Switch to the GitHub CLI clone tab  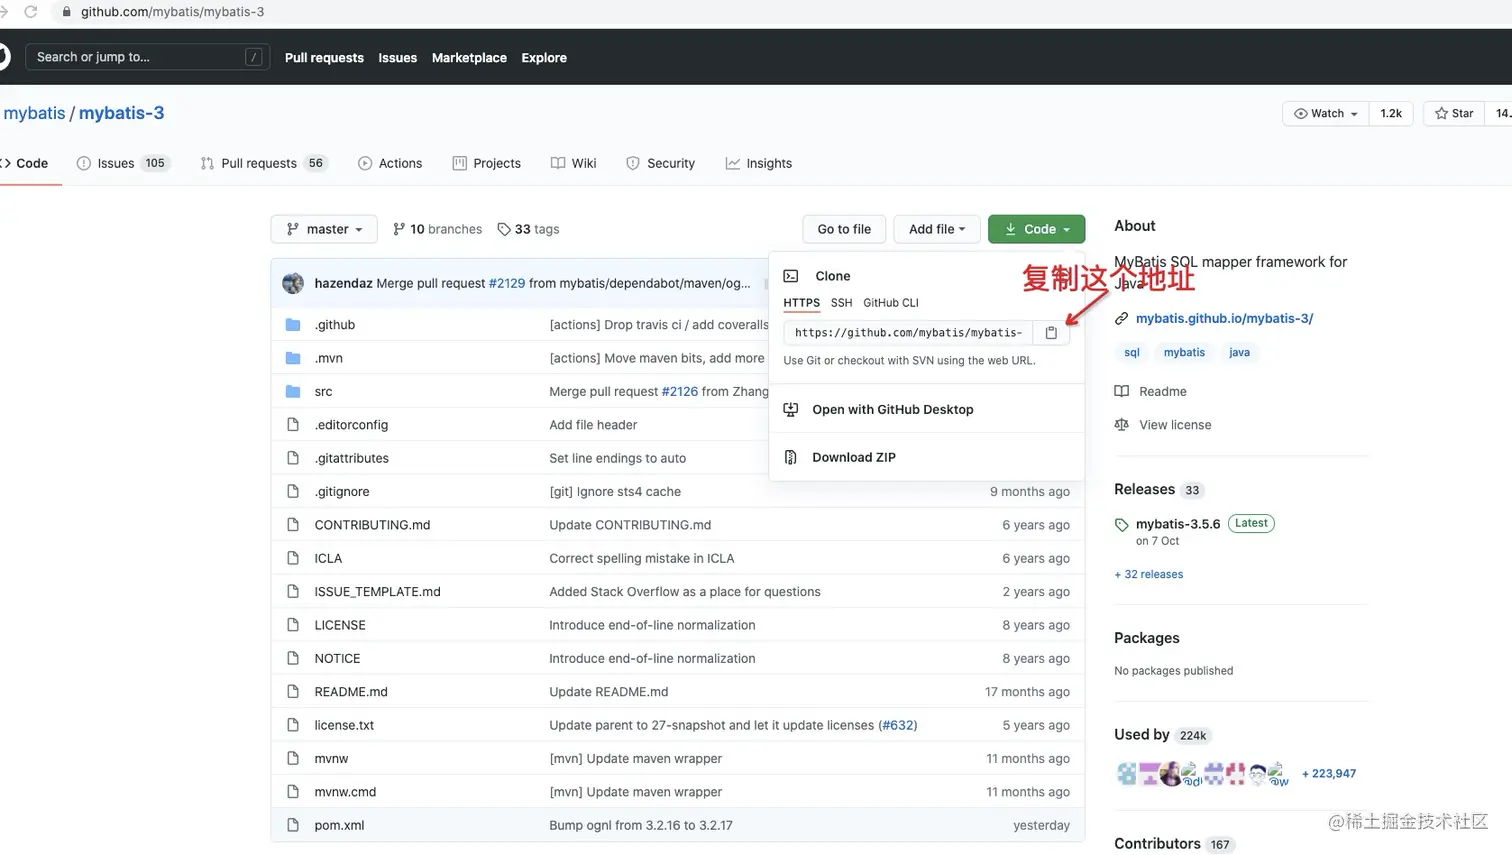(891, 303)
